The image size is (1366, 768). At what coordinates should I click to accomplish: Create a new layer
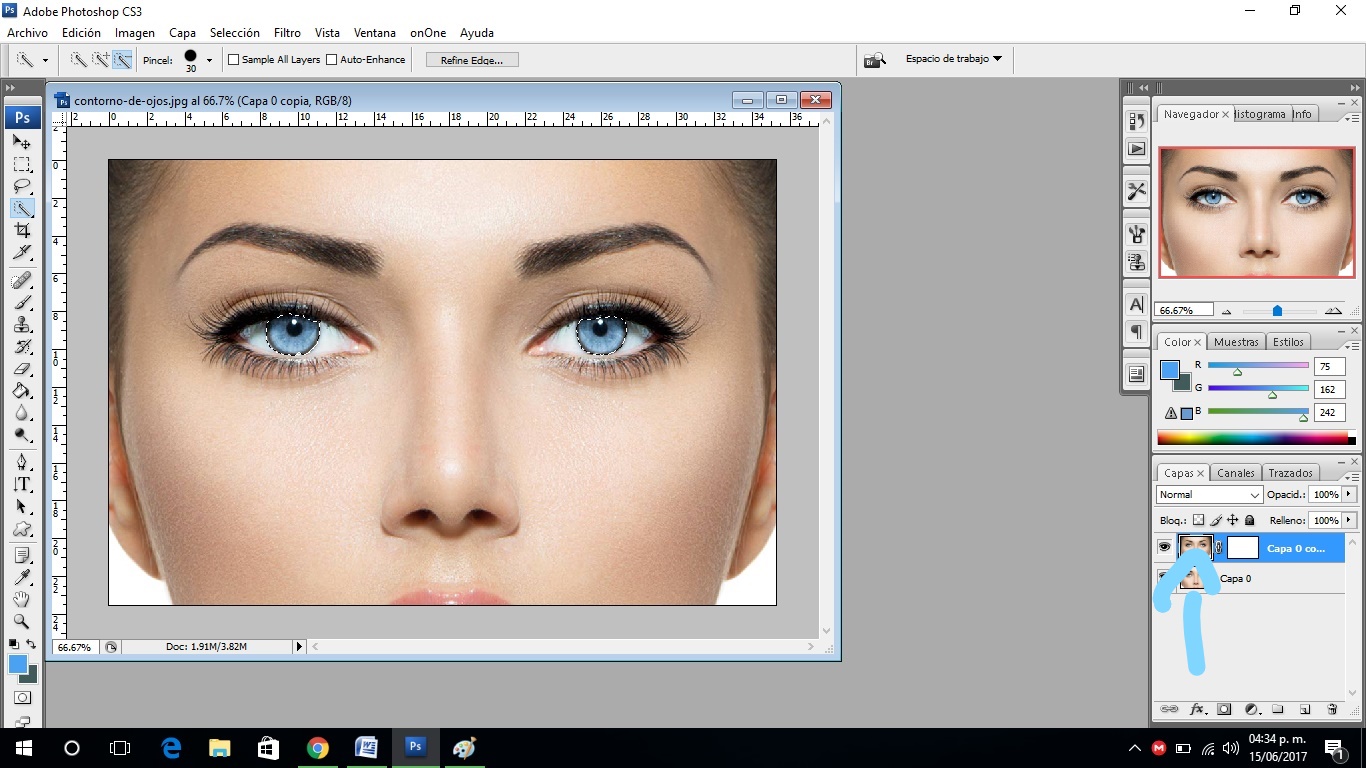click(1305, 709)
